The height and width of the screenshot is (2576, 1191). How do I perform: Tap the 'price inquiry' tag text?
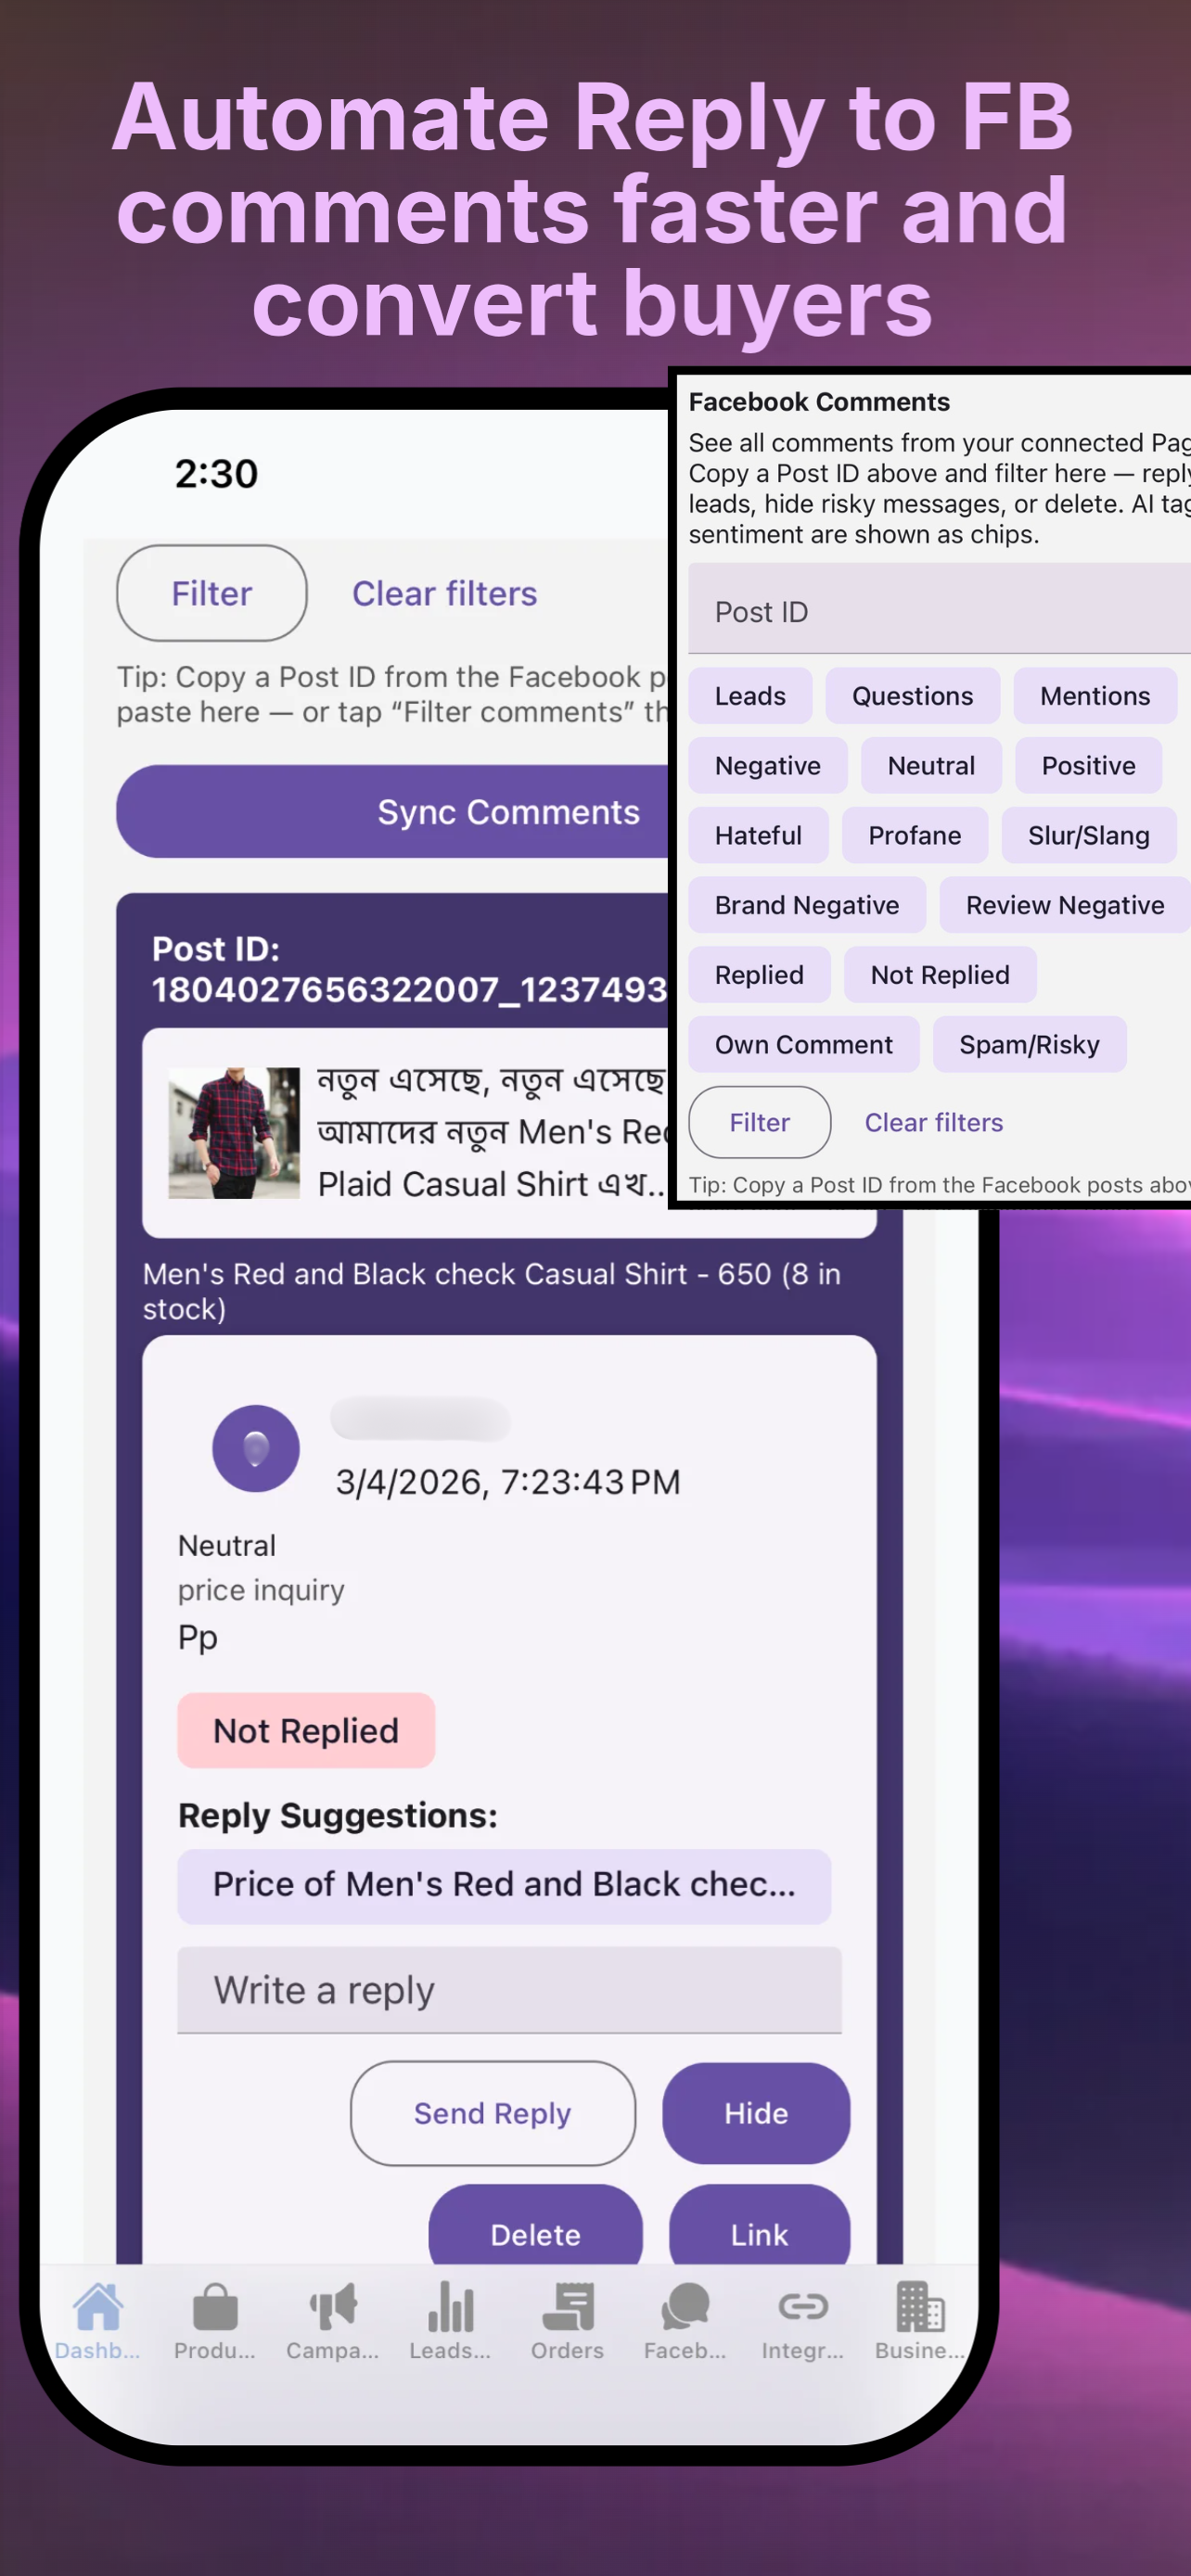261,1590
